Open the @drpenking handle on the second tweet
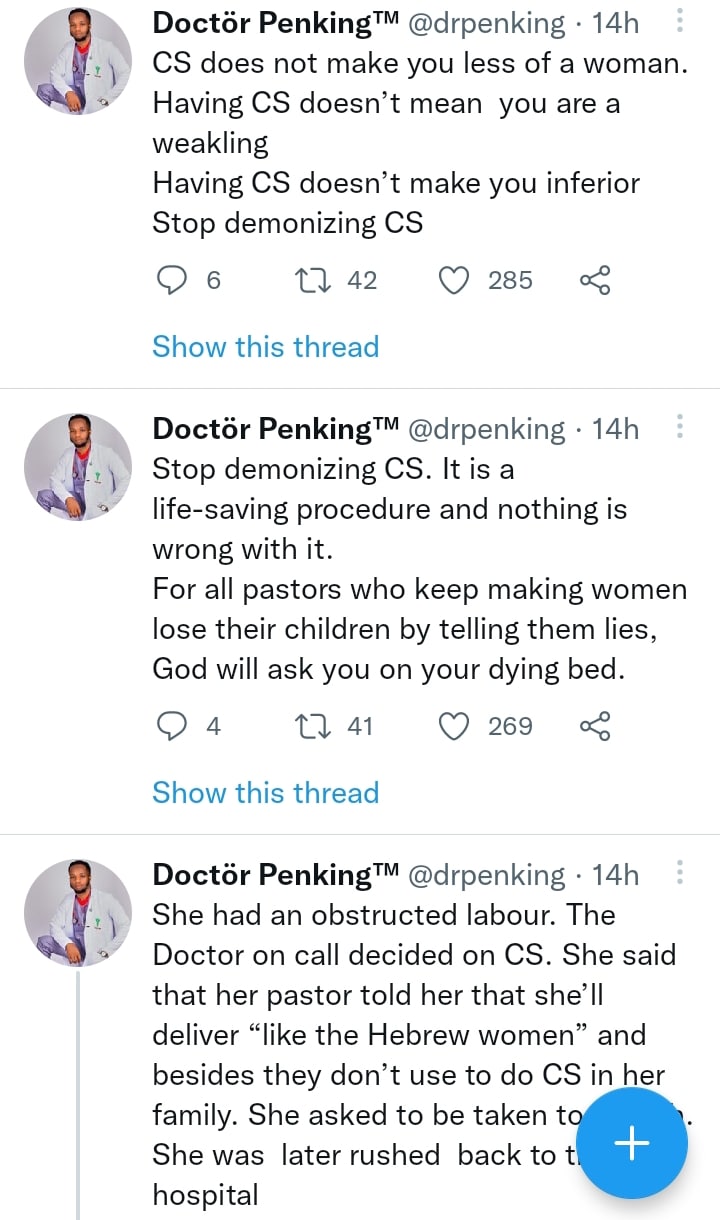Image resolution: width=720 pixels, height=1220 pixels. 486,429
